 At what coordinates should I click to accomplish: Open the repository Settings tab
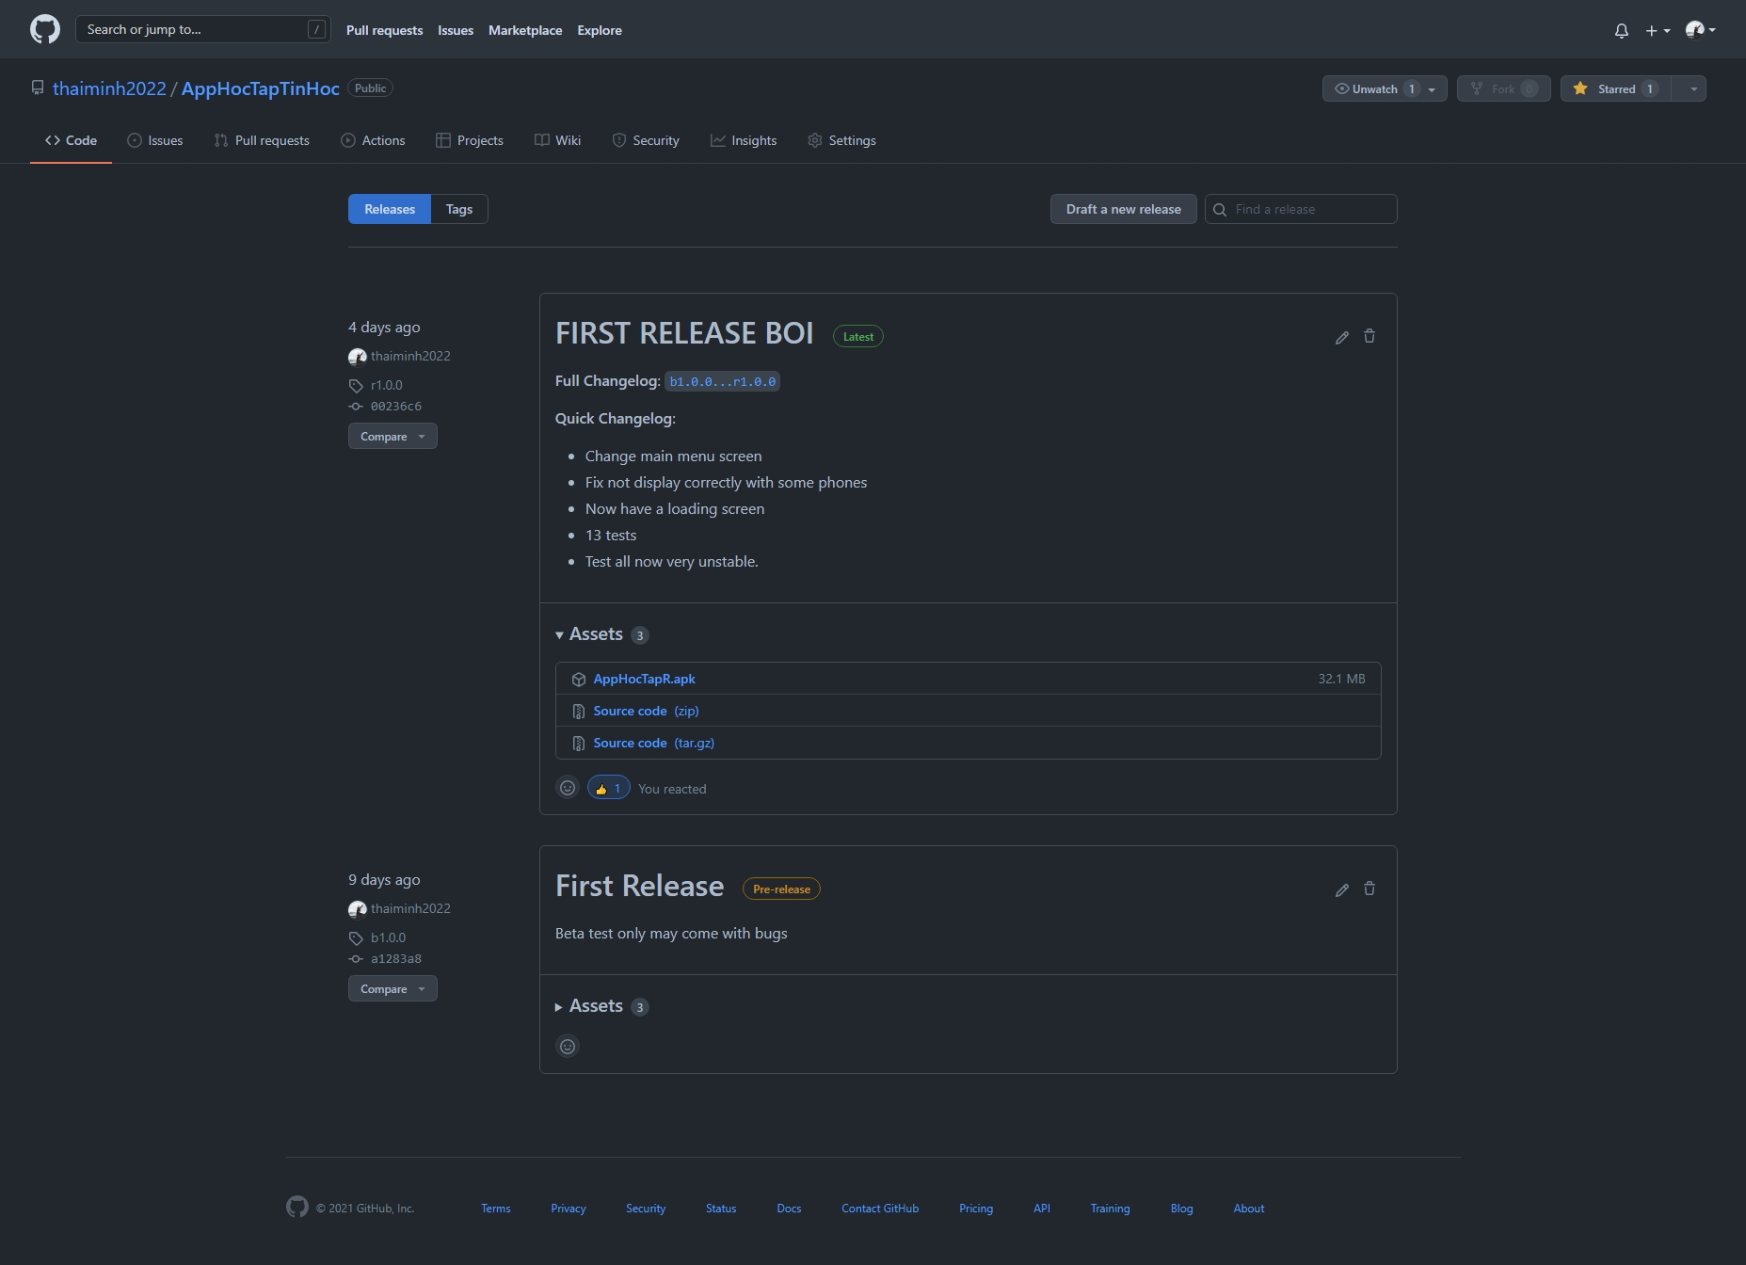[x=842, y=140]
